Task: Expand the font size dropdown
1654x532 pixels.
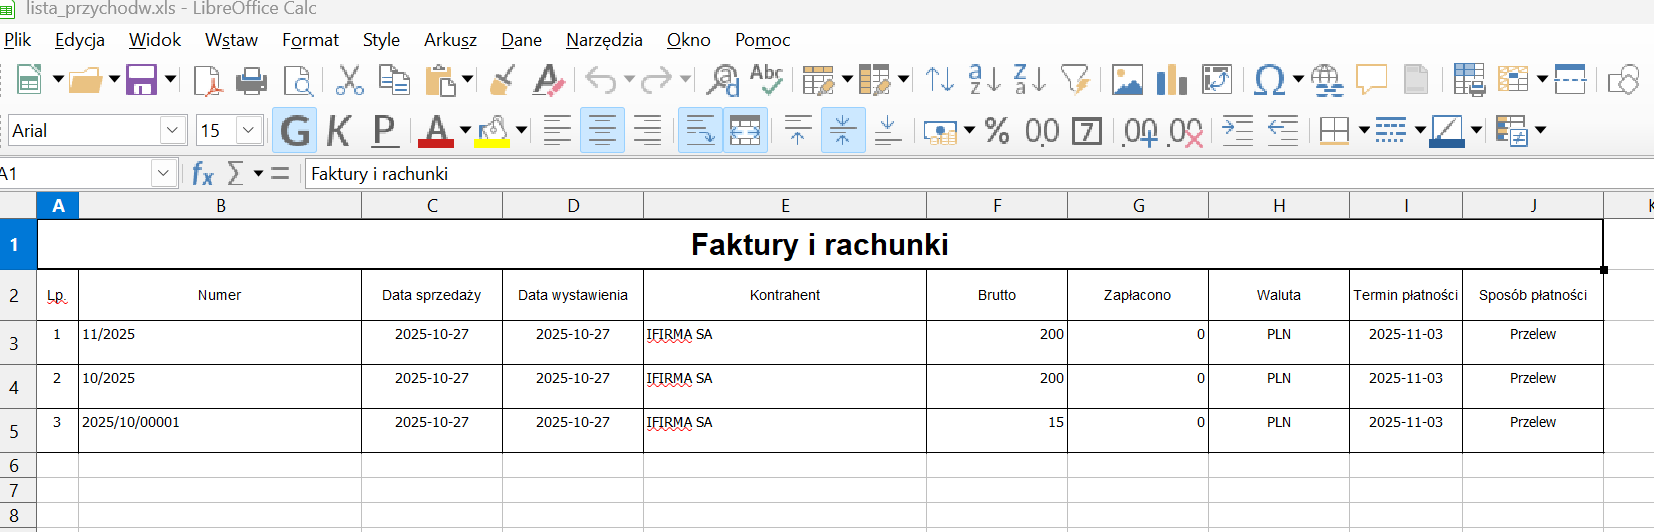Action: 248,131
